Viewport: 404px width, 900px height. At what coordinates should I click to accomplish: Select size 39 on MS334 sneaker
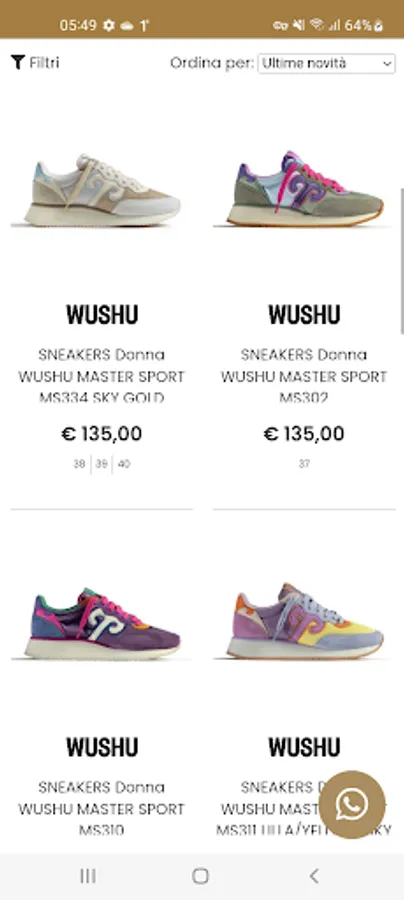[x=102, y=464]
